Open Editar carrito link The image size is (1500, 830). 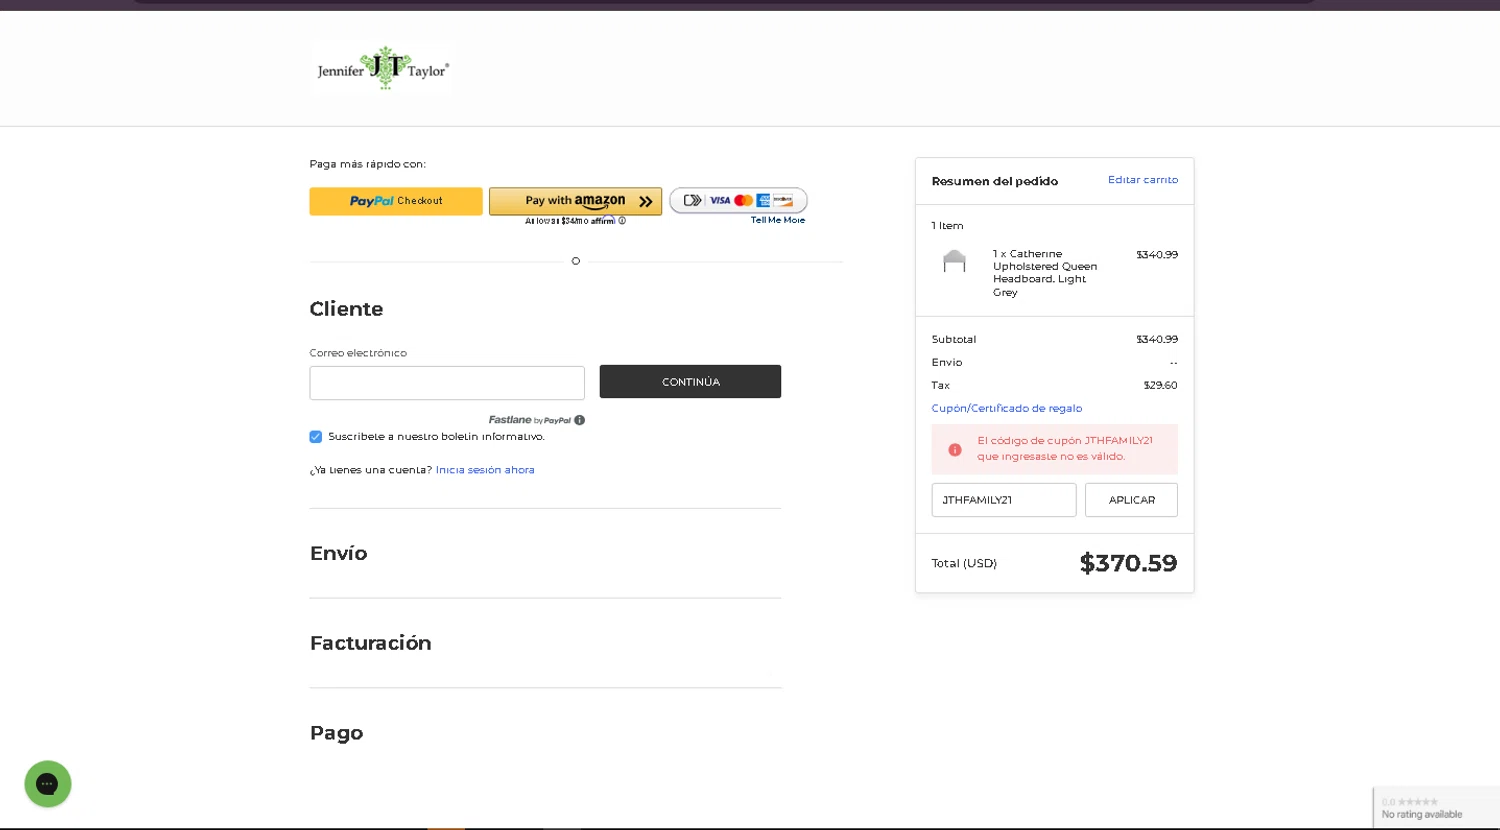(1143, 180)
